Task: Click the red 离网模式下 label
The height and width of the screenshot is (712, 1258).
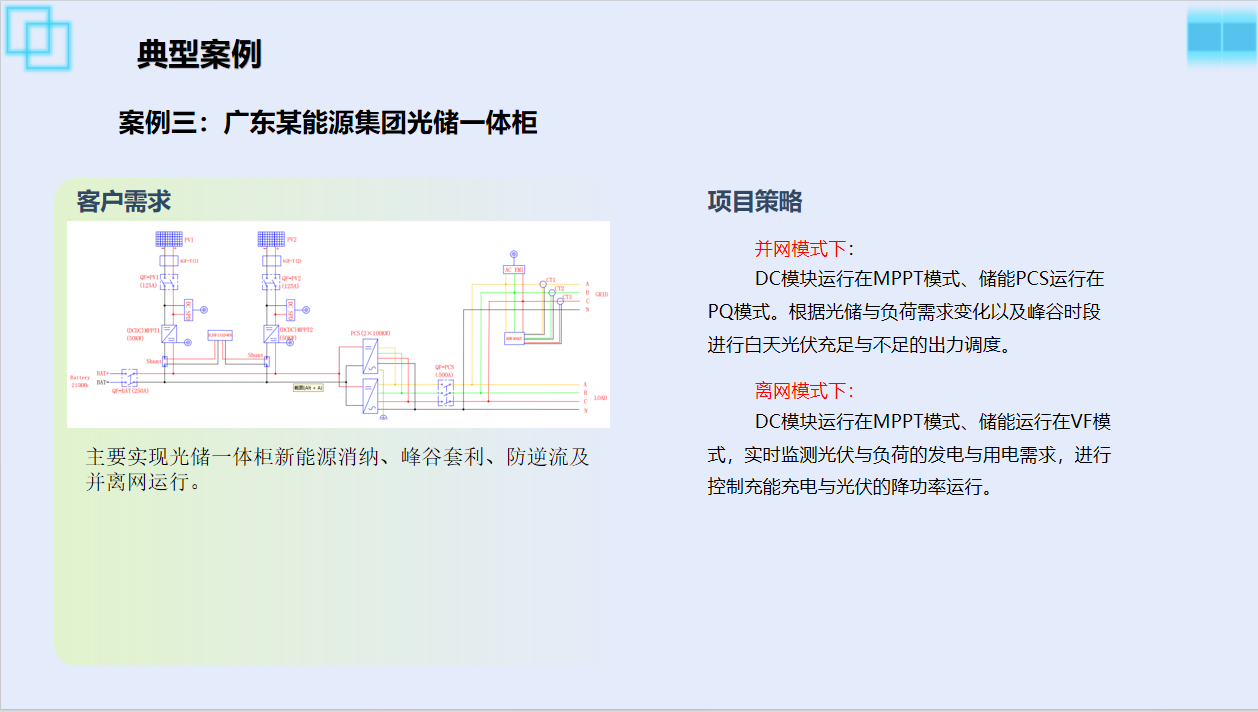Action: coord(803,391)
